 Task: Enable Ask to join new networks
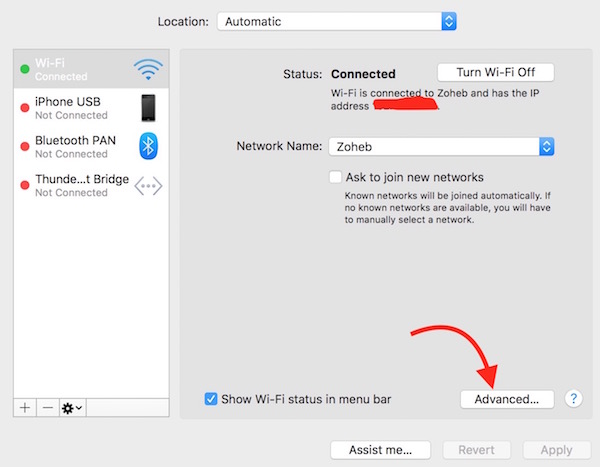point(337,177)
